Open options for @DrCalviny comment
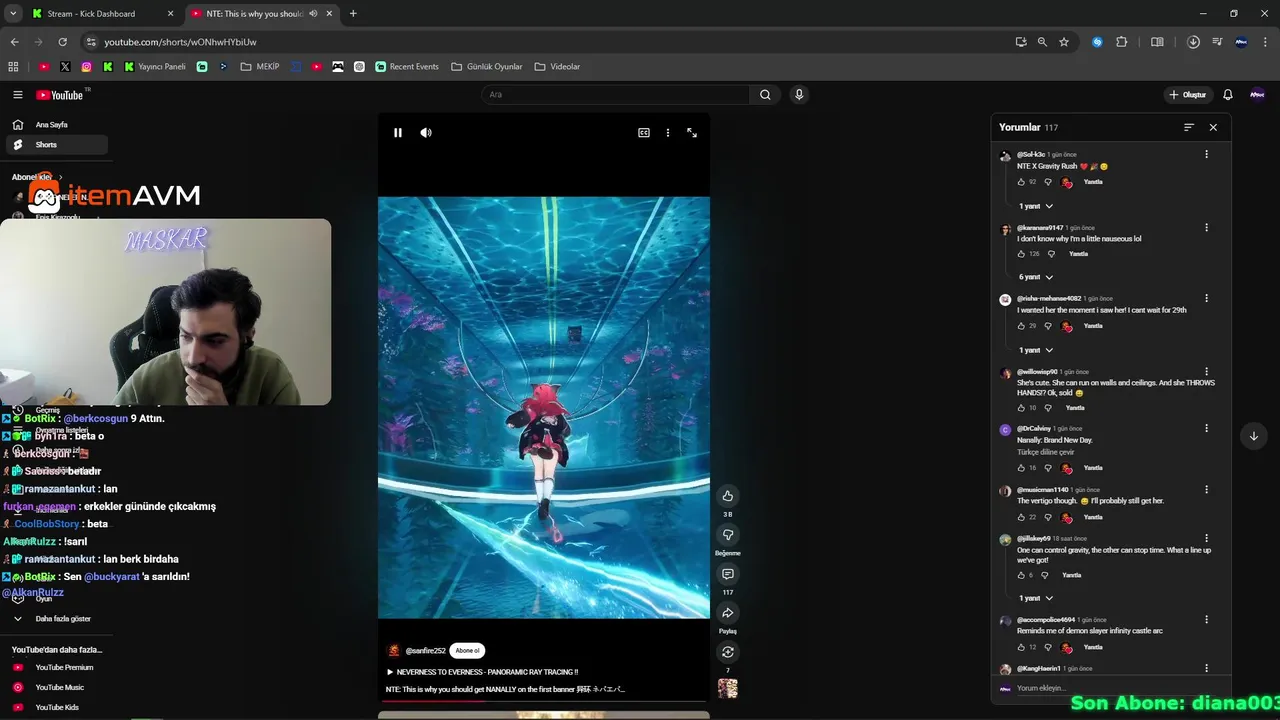 pos(1207,428)
